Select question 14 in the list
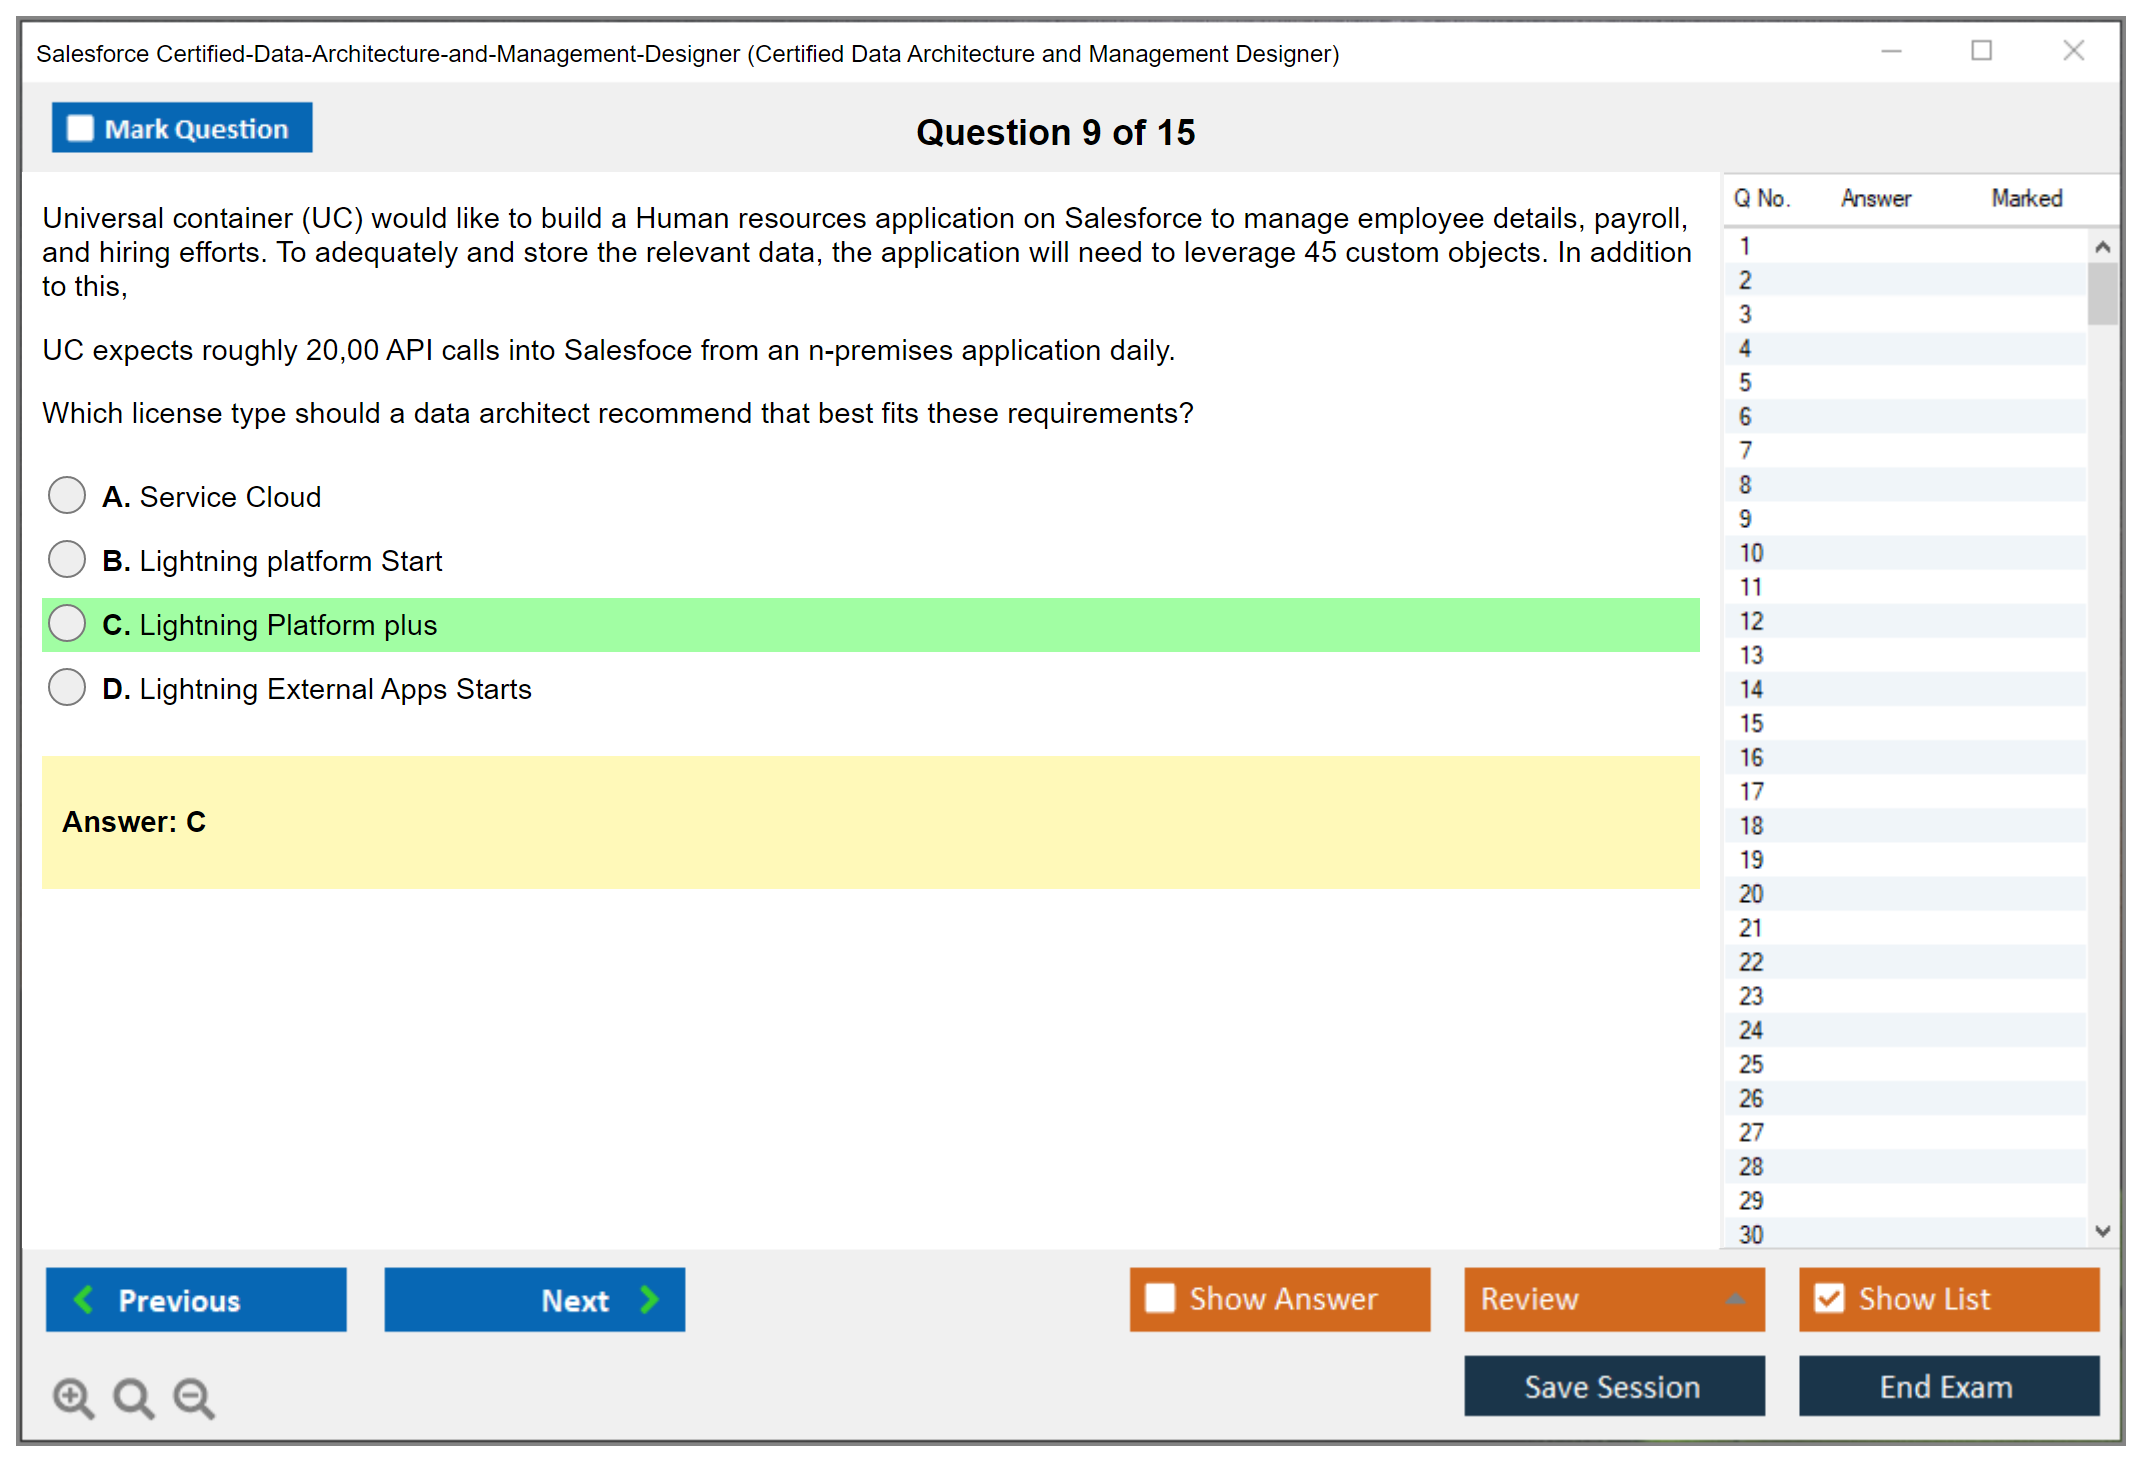The image size is (2150, 1470). coord(1751,689)
